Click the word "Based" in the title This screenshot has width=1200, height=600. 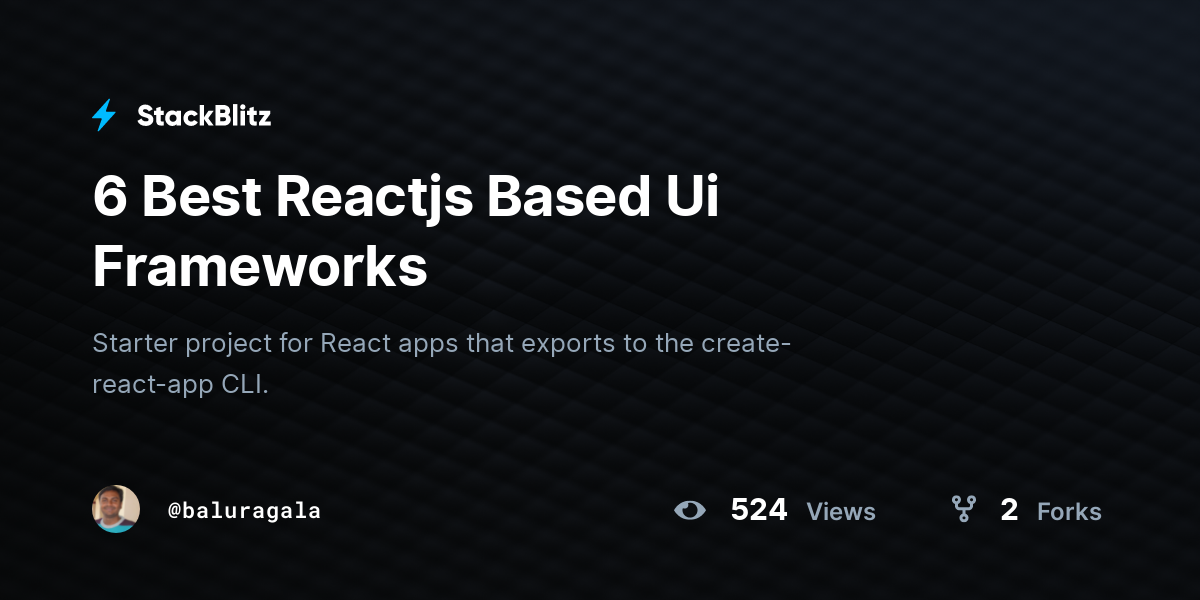(x=568, y=197)
